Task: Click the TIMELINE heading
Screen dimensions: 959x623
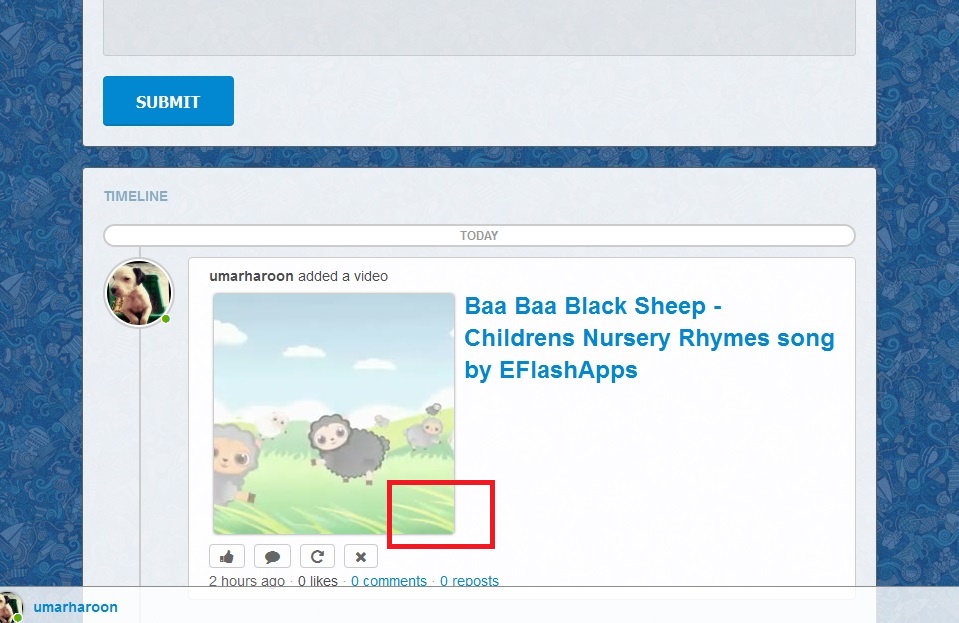Action: 136,196
